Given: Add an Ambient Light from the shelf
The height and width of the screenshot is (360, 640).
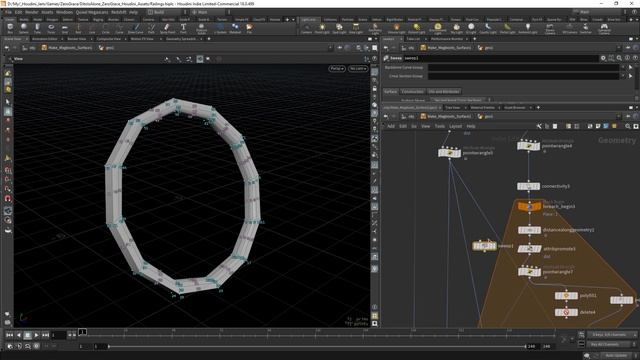Looking at the screenshot, I should tap(528, 28).
